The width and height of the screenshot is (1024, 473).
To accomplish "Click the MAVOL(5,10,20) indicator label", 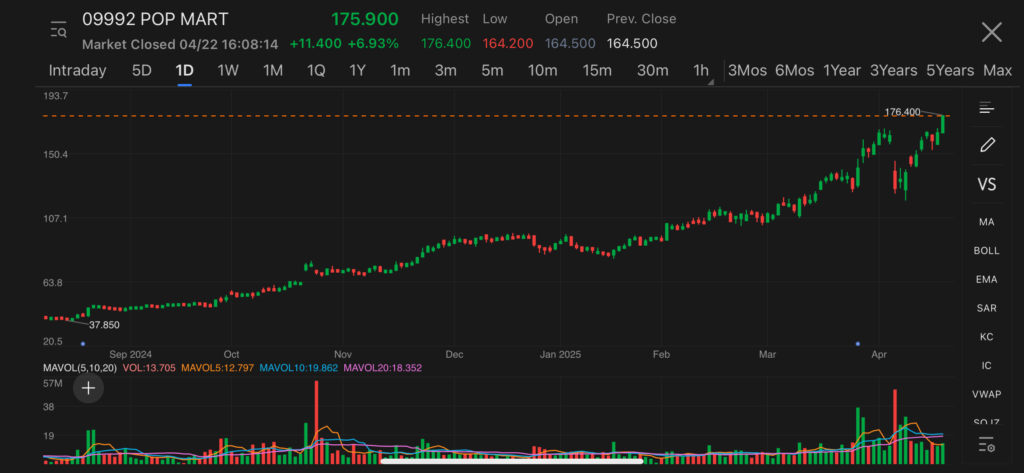I will (79, 368).
